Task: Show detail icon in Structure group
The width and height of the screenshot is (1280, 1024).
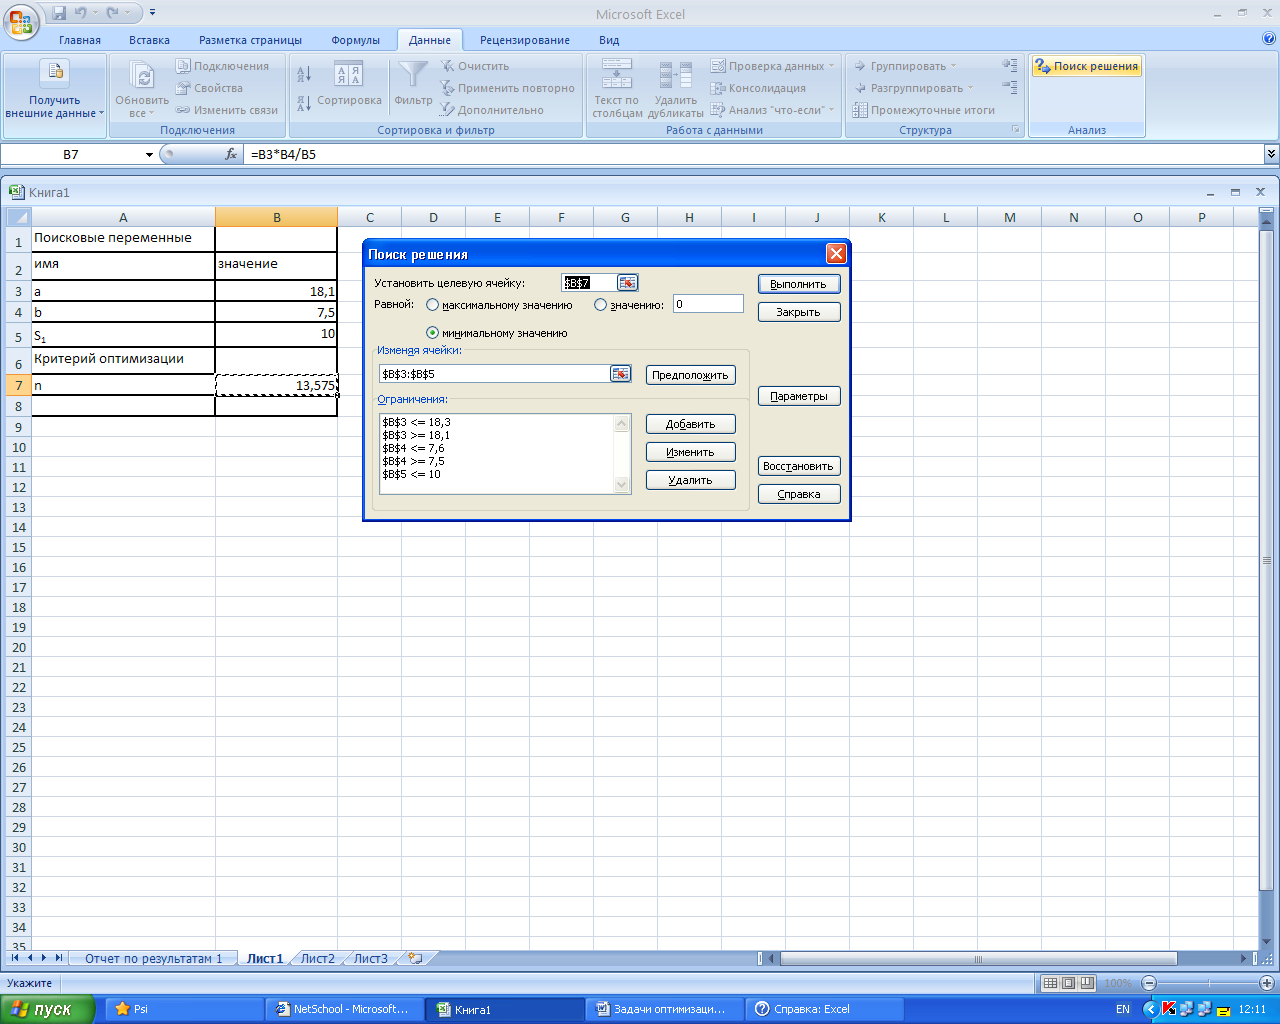Action: point(1010,65)
